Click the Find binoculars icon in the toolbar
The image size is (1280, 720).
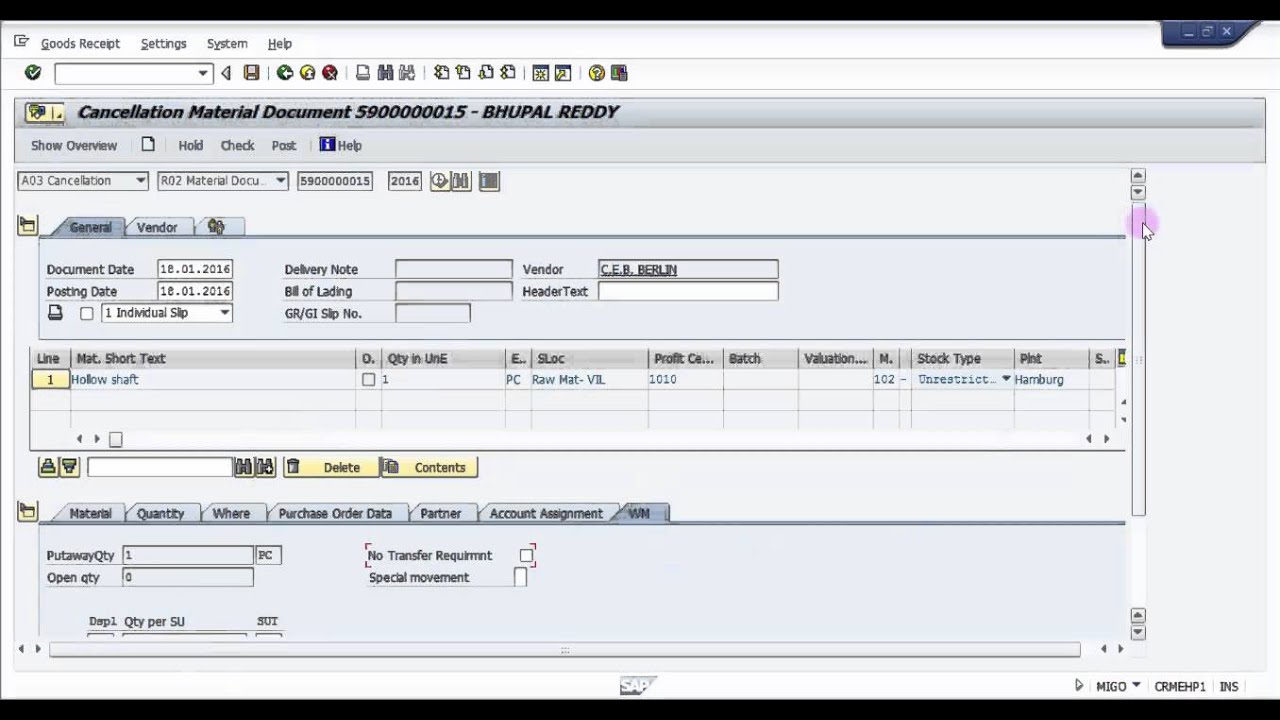click(385, 73)
